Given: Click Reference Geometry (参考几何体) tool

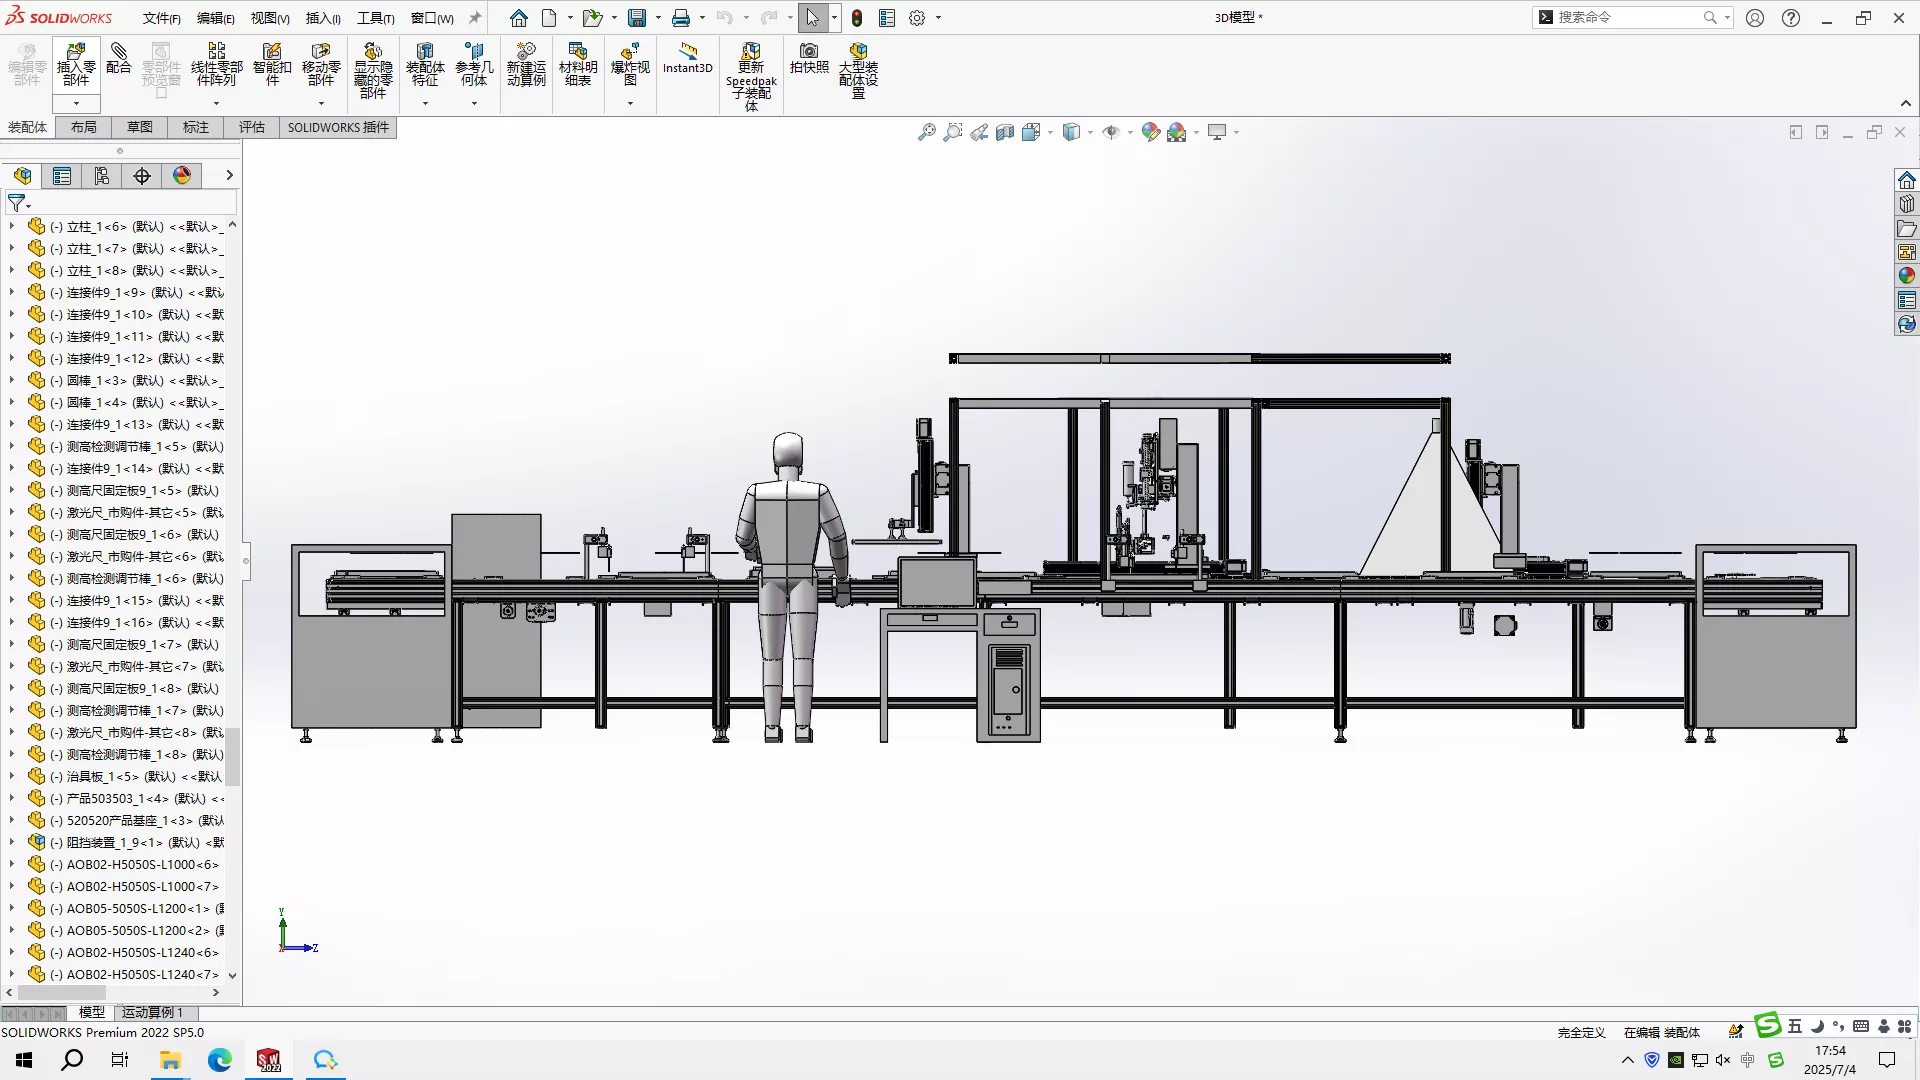Looking at the screenshot, I should [474, 65].
